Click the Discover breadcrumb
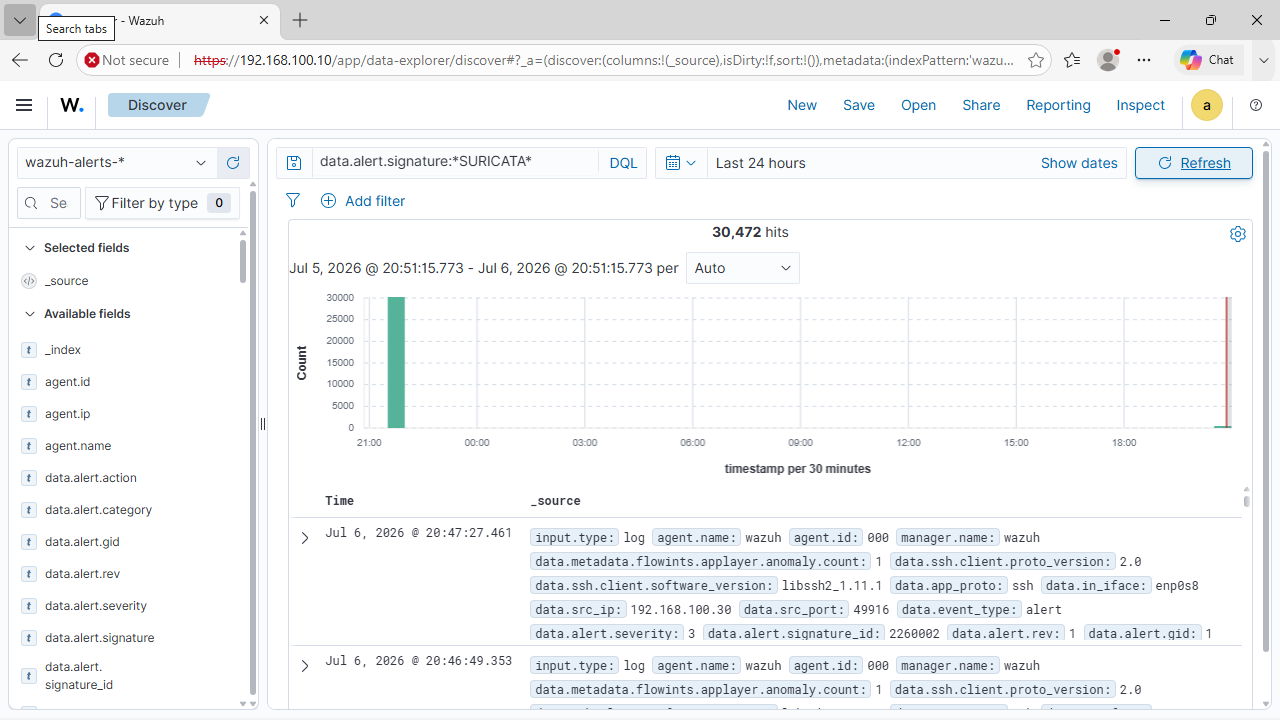Image resolution: width=1280 pixels, height=720 pixels. [x=157, y=105]
